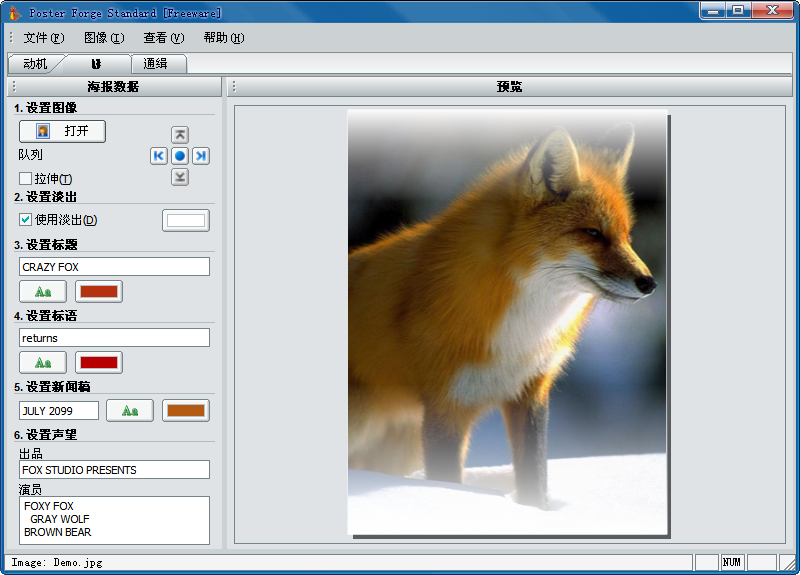Click the FOX STUDIO PRESENTS text field
The height and width of the screenshot is (575, 800).
114,470
